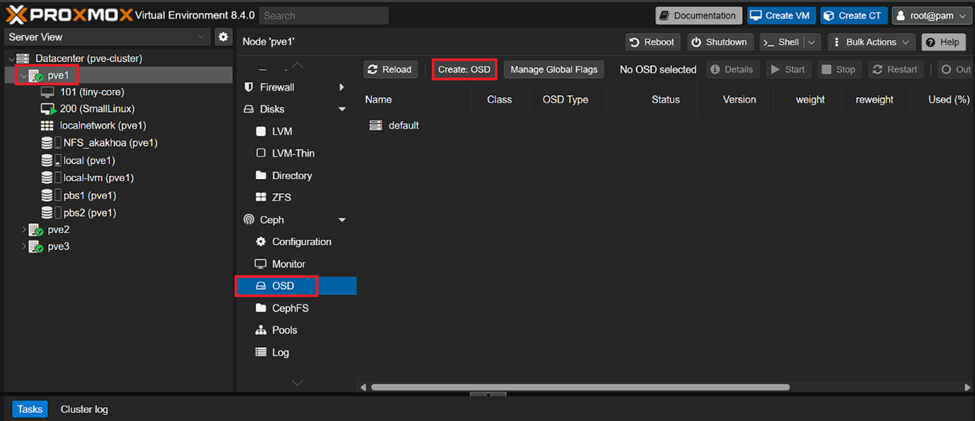The image size is (975, 421).
Task: Expand the pve3 node
Action: 23,247
